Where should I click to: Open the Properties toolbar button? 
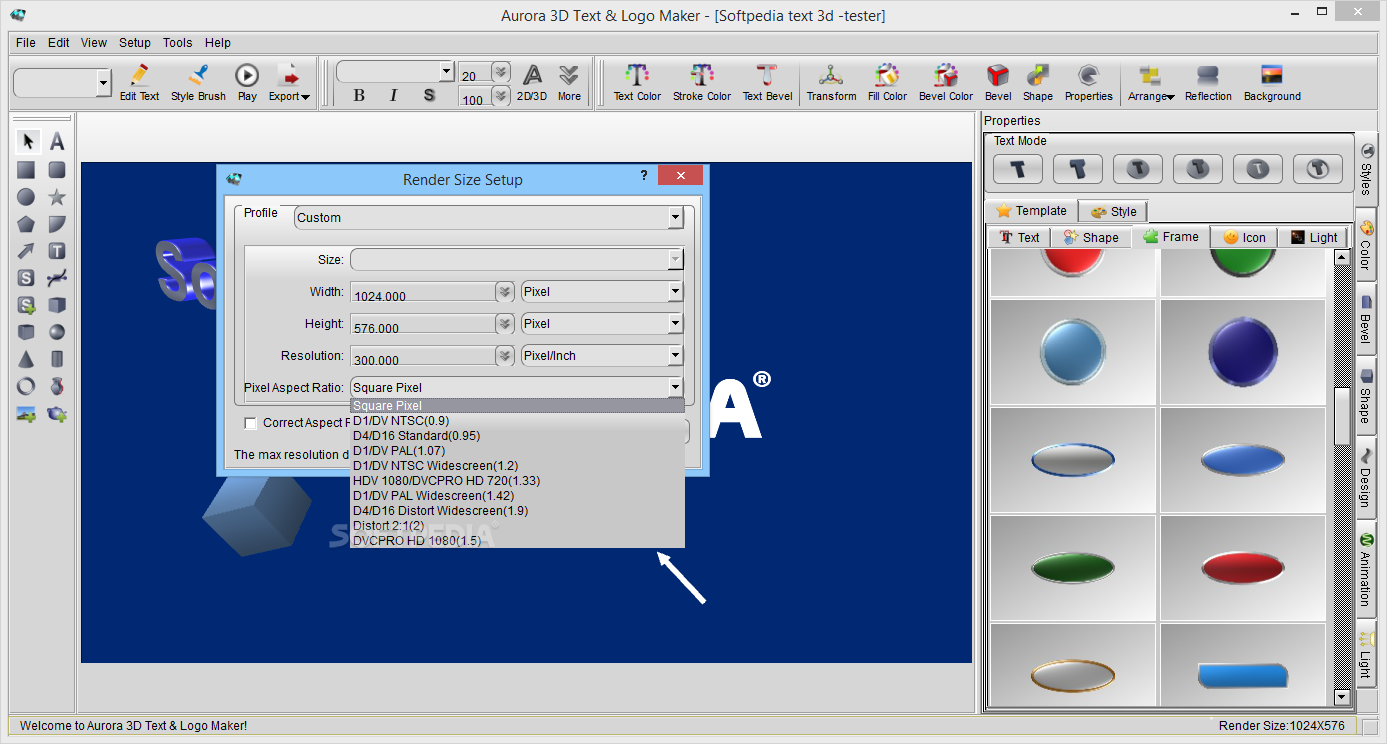pos(1089,82)
